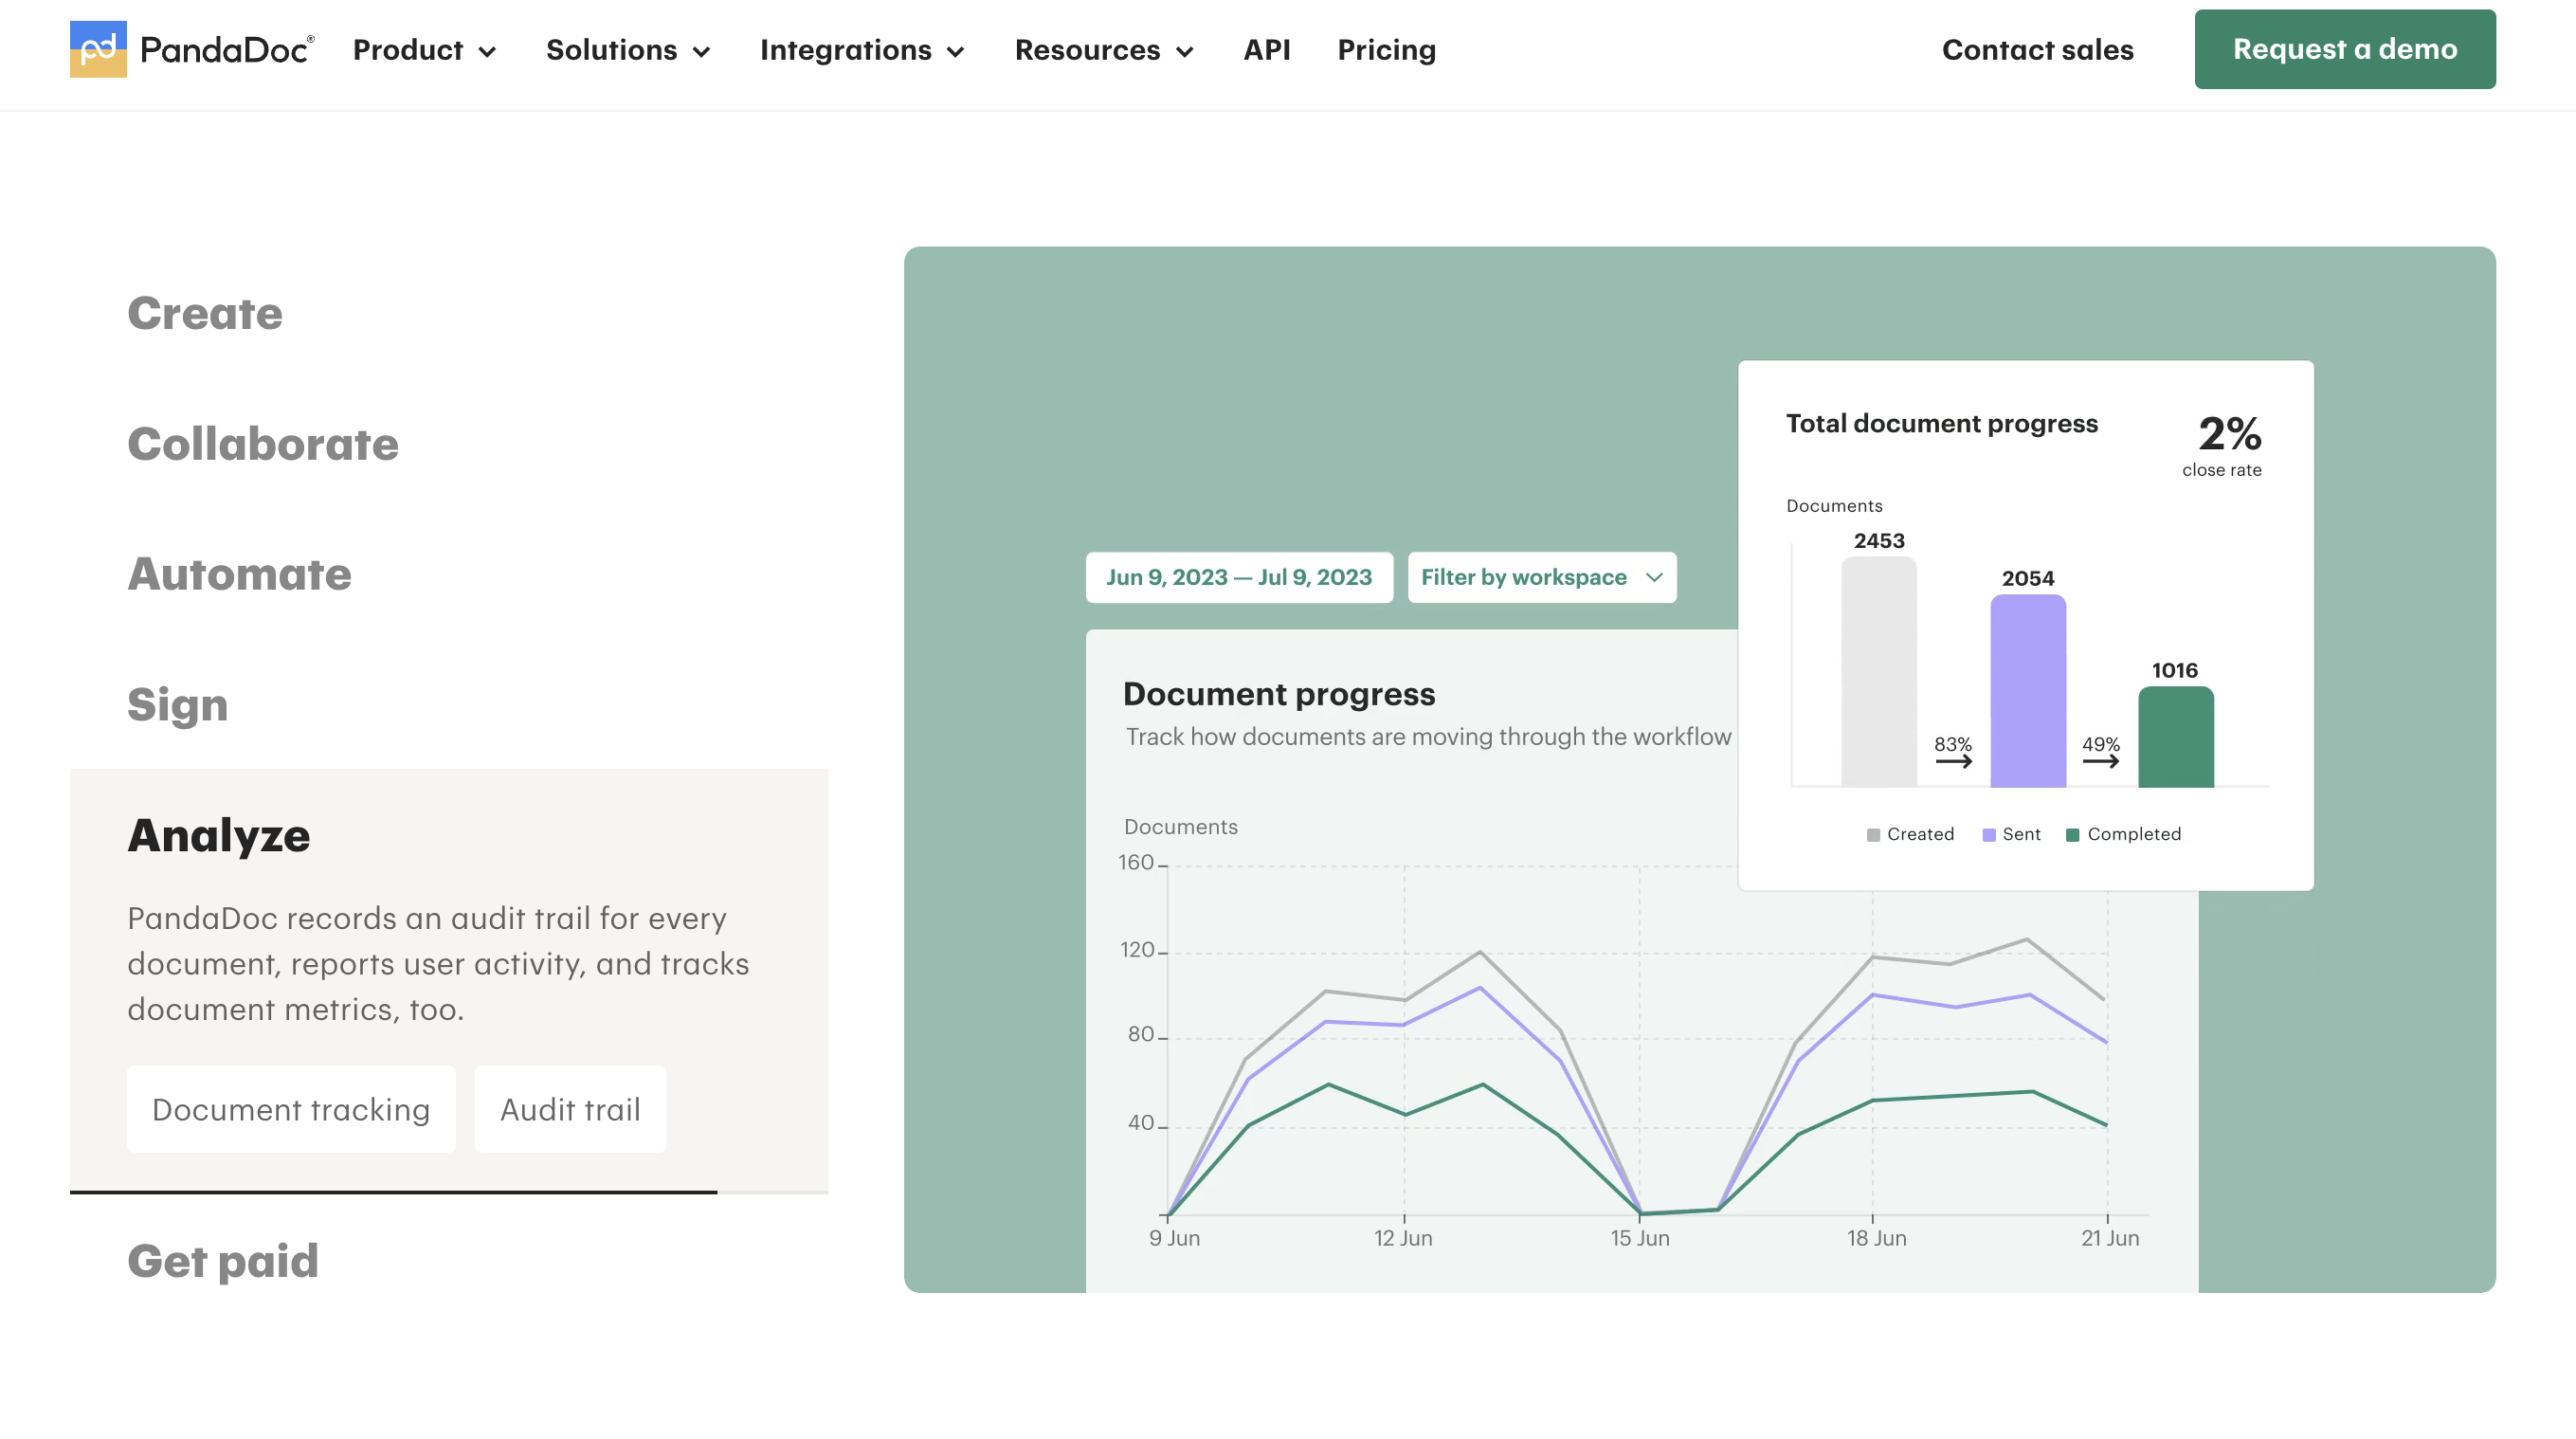This screenshot has height=1439, width=2576.
Task: Go to the API page
Action: pyautogui.click(x=1266, y=50)
